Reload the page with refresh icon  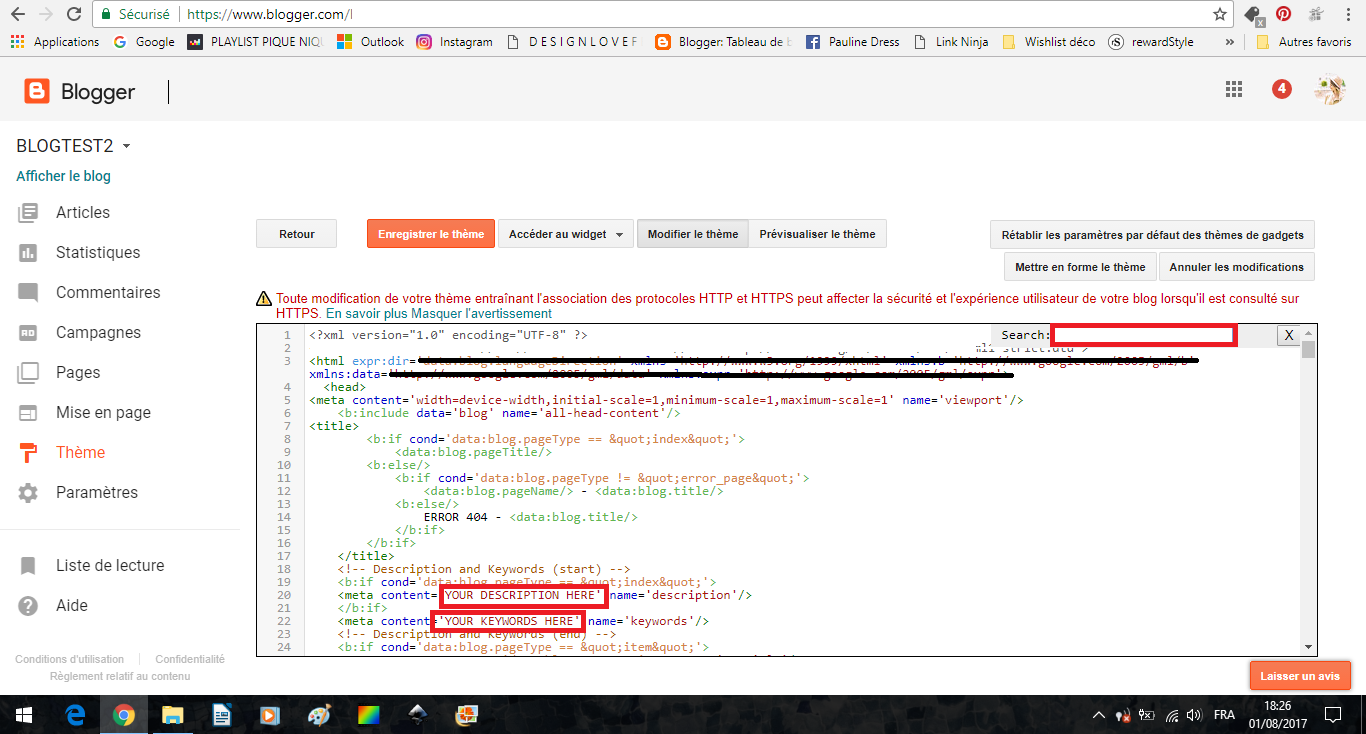[73, 15]
